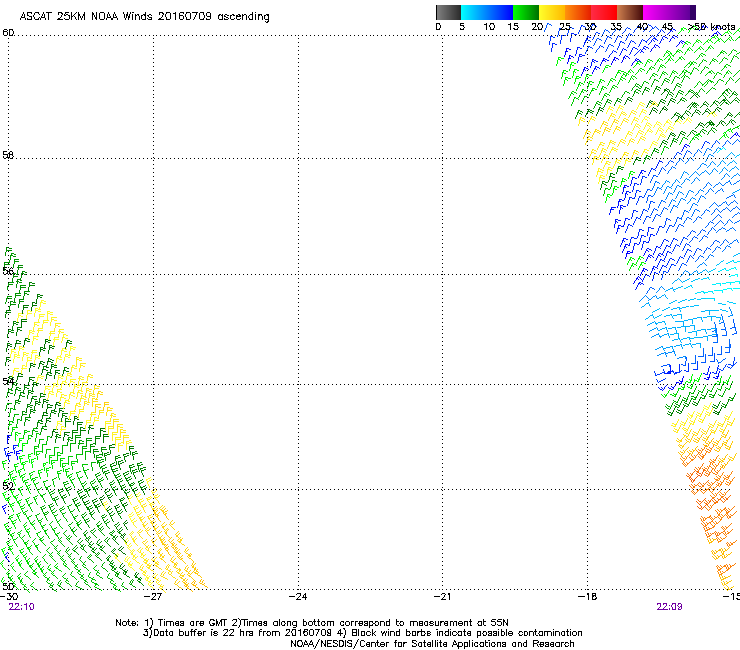This screenshot has height=650, width=740.
Task: Select the longitude label '-21'
Action: (x=443, y=597)
